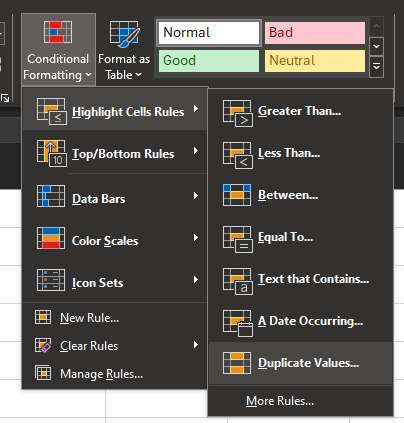Expand the Clear Rules submenu arrow

click(196, 344)
